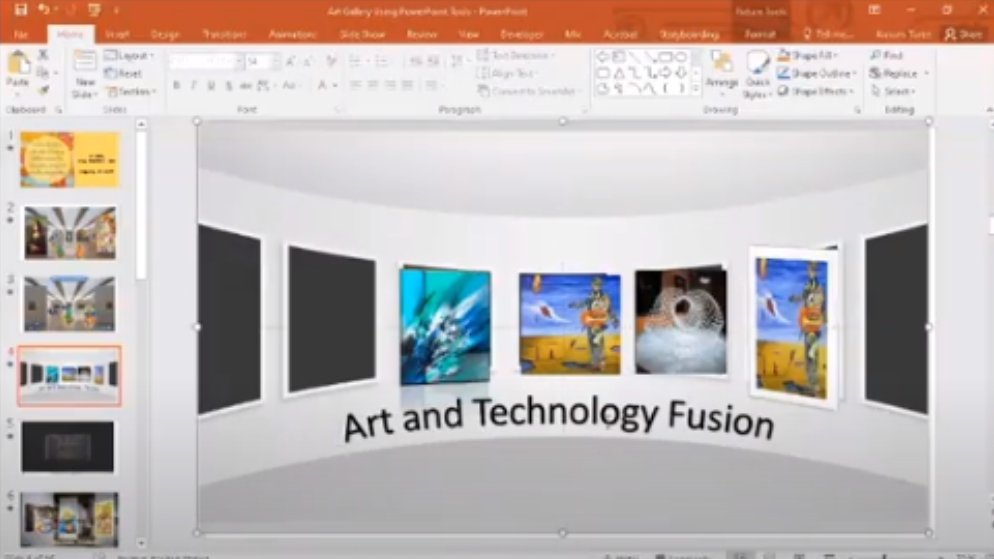Choose the oval shape in gallery

click(x=681, y=56)
